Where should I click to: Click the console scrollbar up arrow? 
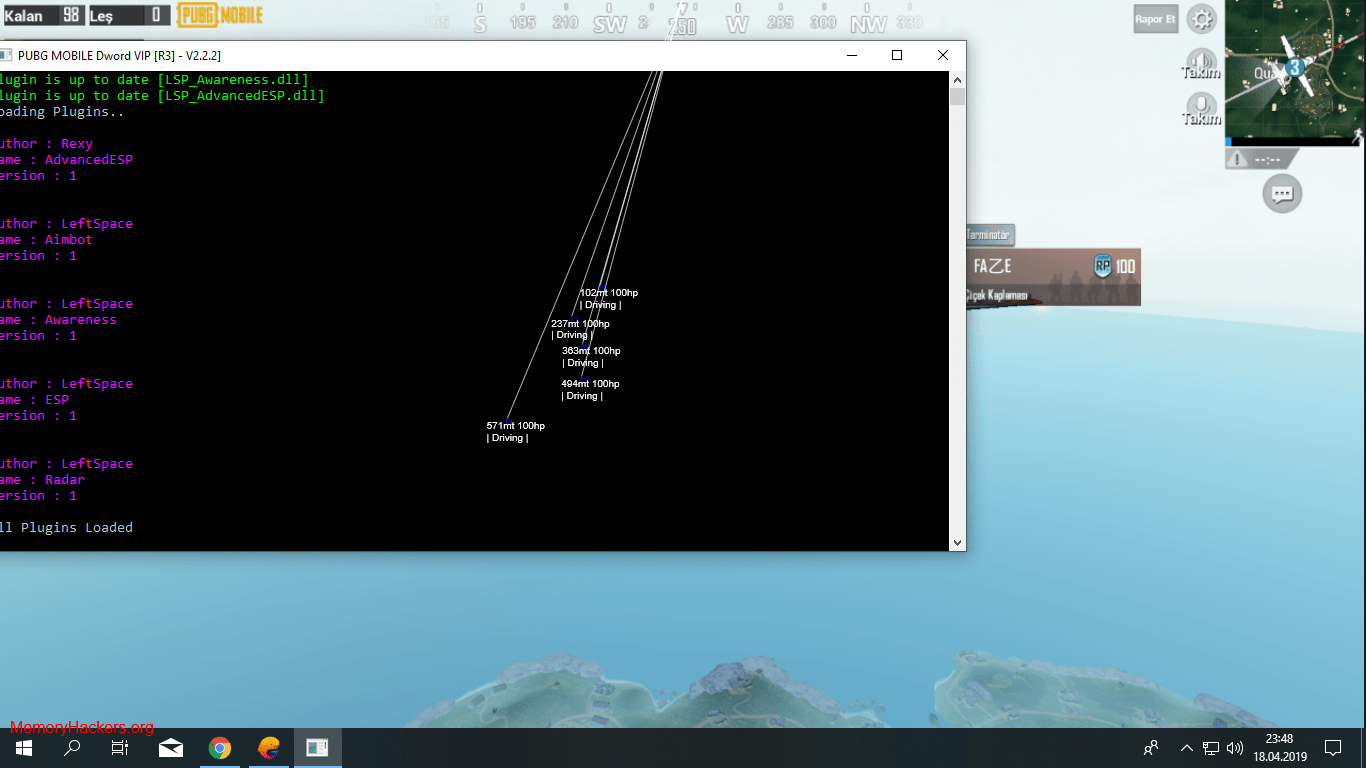(957, 80)
